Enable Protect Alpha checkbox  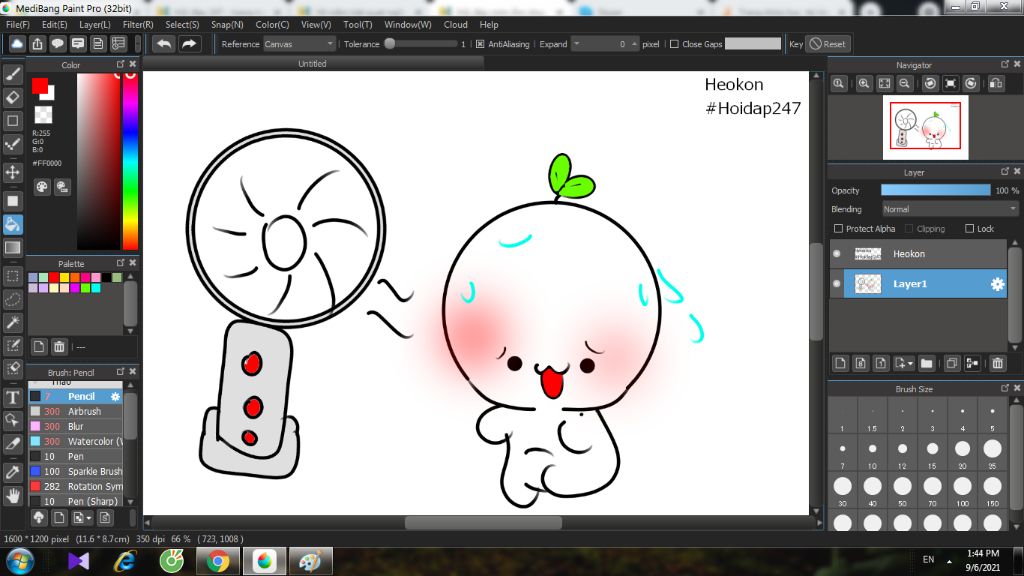pyautogui.click(x=839, y=229)
